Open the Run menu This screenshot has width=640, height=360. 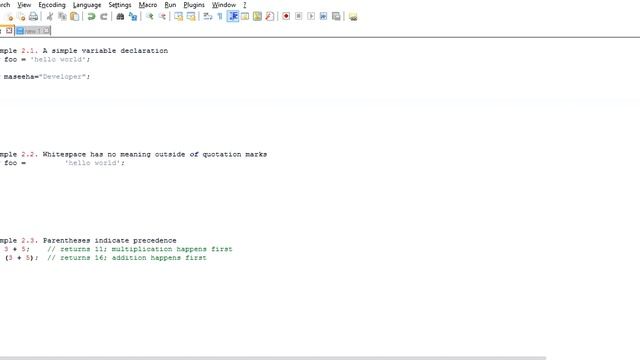[x=170, y=5]
